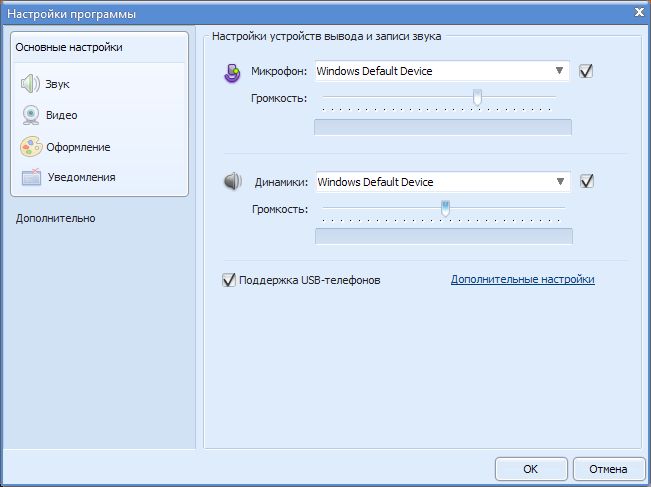Expand the Дополнительно section
Screen dimensions: 651x487
coord(56,218)
